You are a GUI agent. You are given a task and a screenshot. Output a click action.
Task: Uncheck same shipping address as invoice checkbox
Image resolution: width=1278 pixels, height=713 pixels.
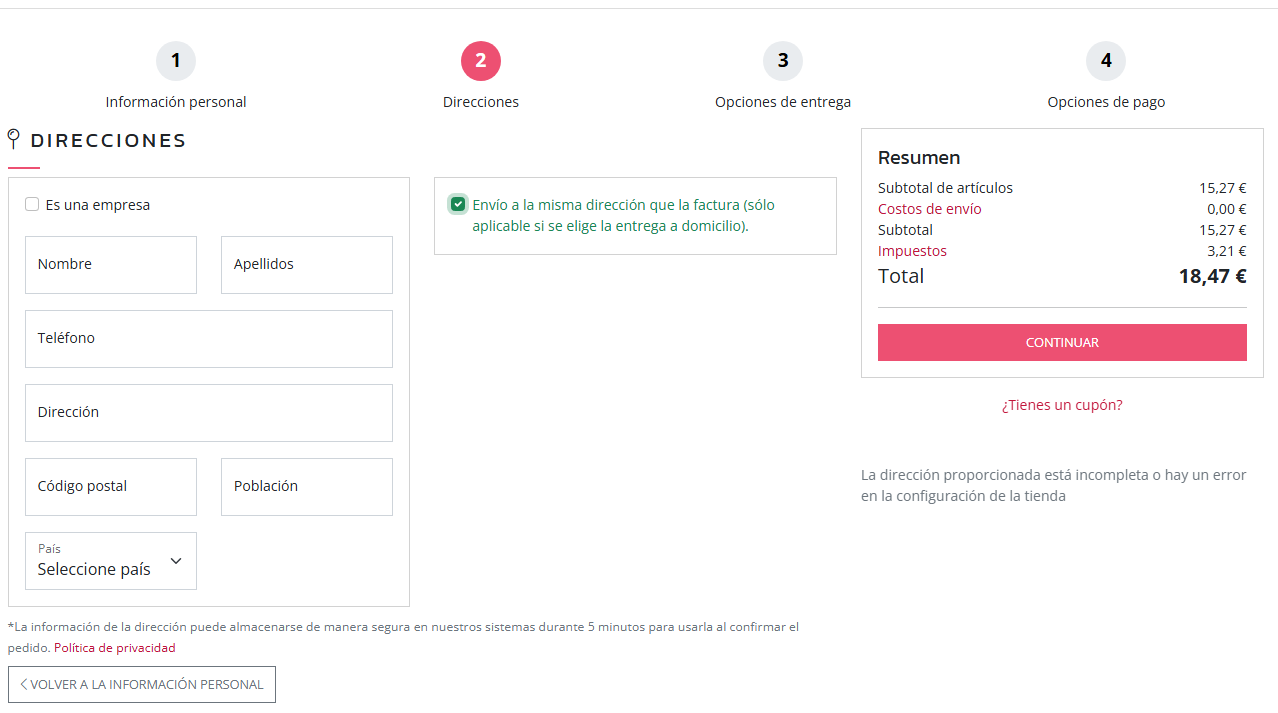(x=458, y=204)
